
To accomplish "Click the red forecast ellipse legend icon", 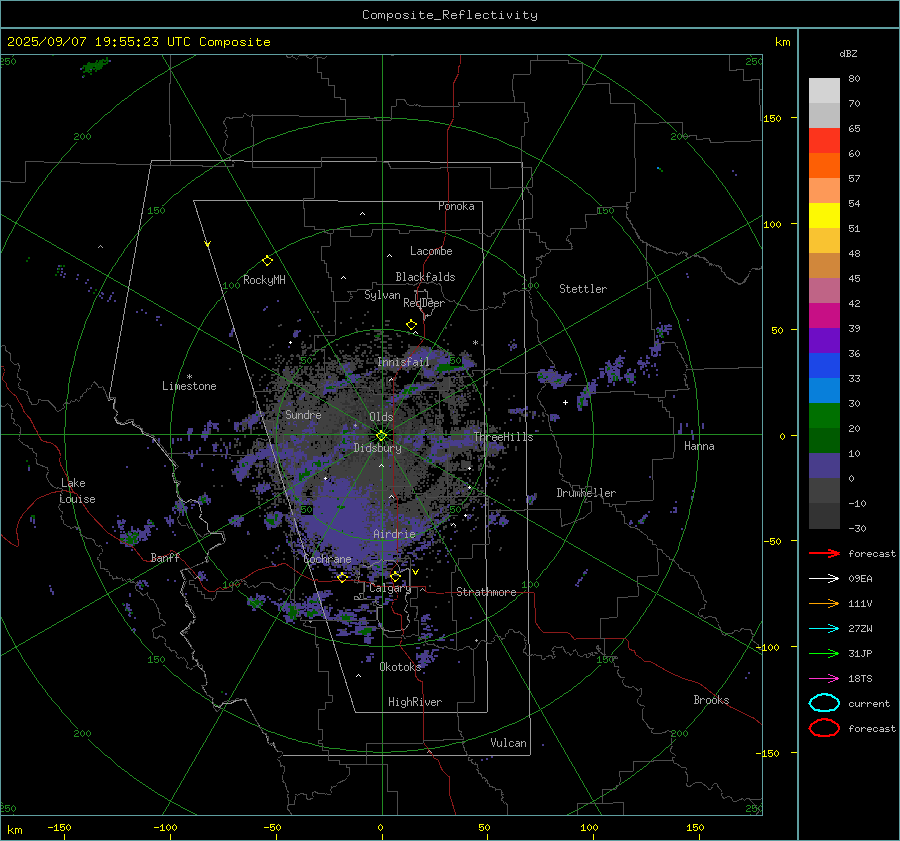I will click(x=824, y=728).
